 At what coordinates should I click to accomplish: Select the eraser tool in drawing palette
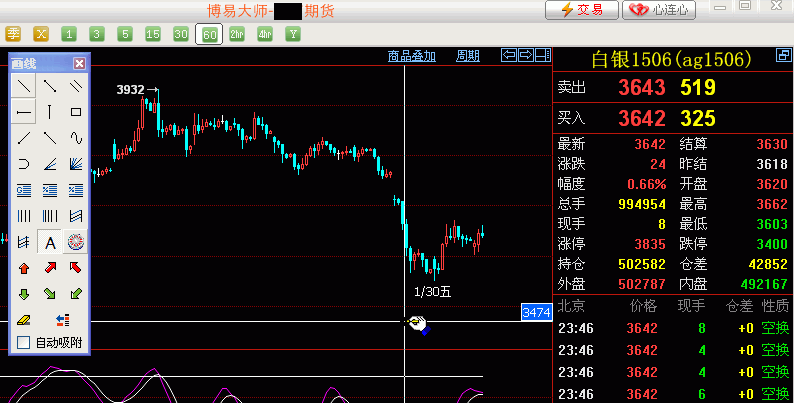[x=23, y=320]
